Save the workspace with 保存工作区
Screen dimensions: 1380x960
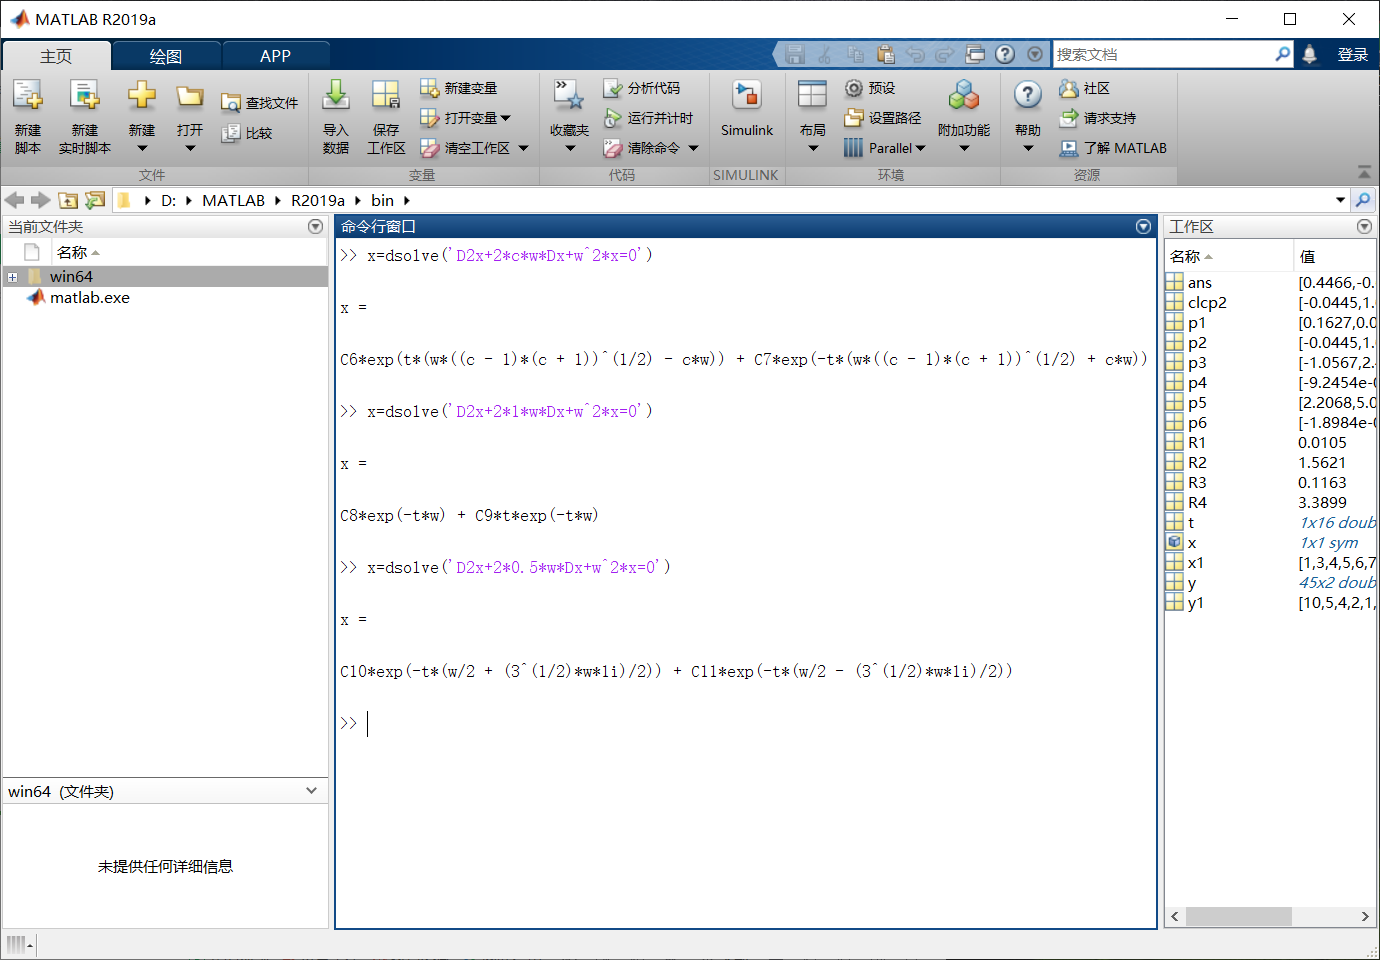click(x=386, y=117)
